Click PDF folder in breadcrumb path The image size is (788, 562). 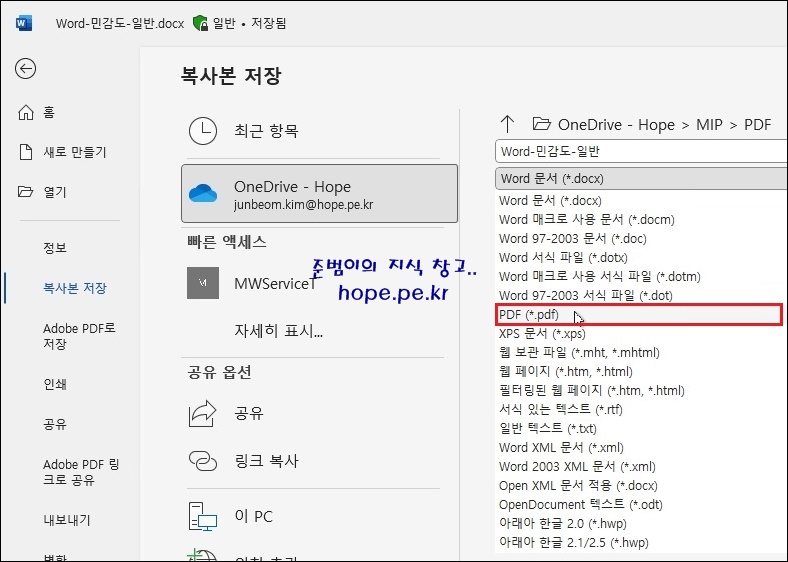pyautogui.click(x=757, y=125)
